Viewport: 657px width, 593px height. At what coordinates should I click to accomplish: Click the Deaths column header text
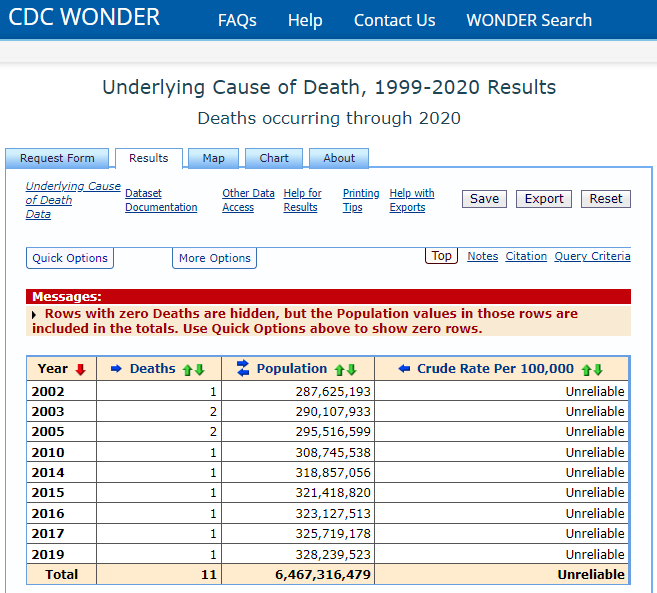(x=153, y=368)
